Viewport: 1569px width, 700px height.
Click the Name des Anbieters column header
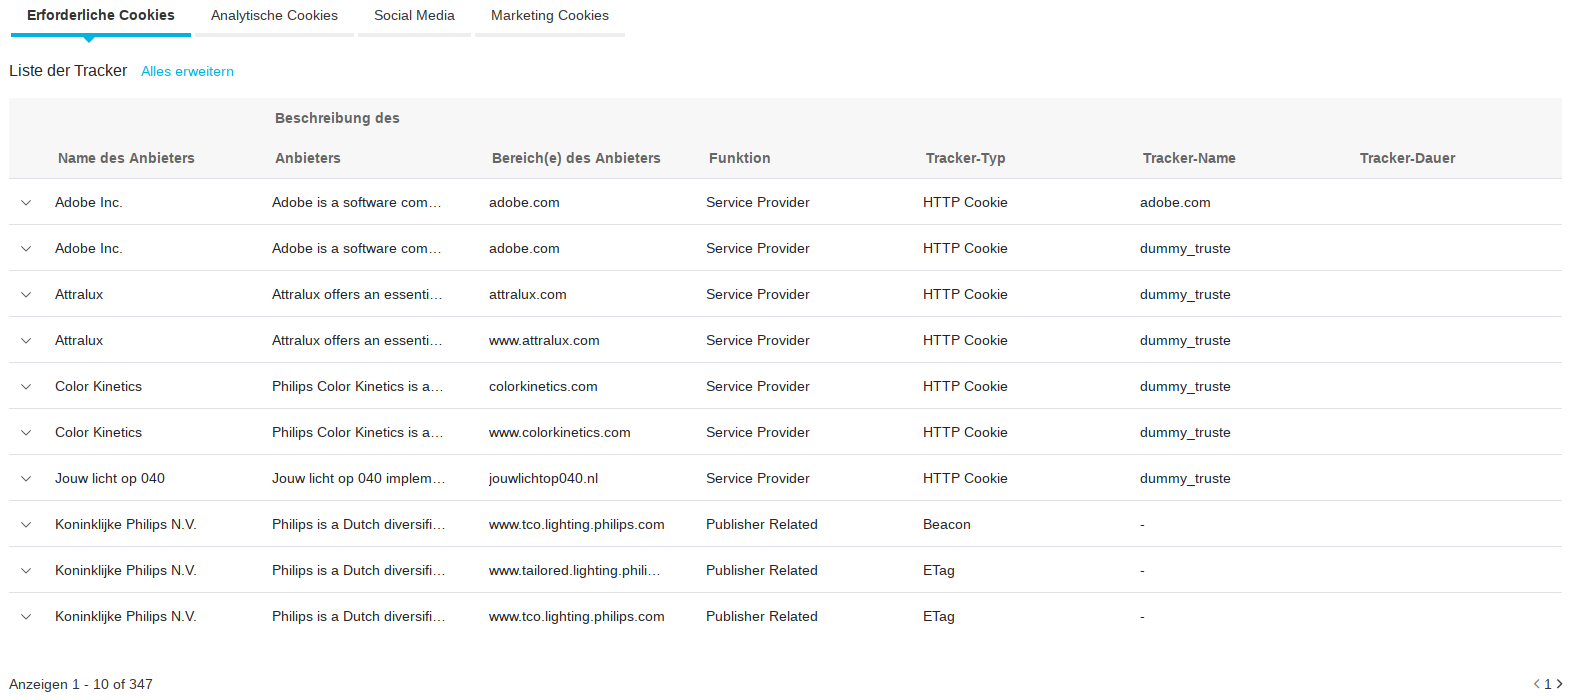coord(126,158)
